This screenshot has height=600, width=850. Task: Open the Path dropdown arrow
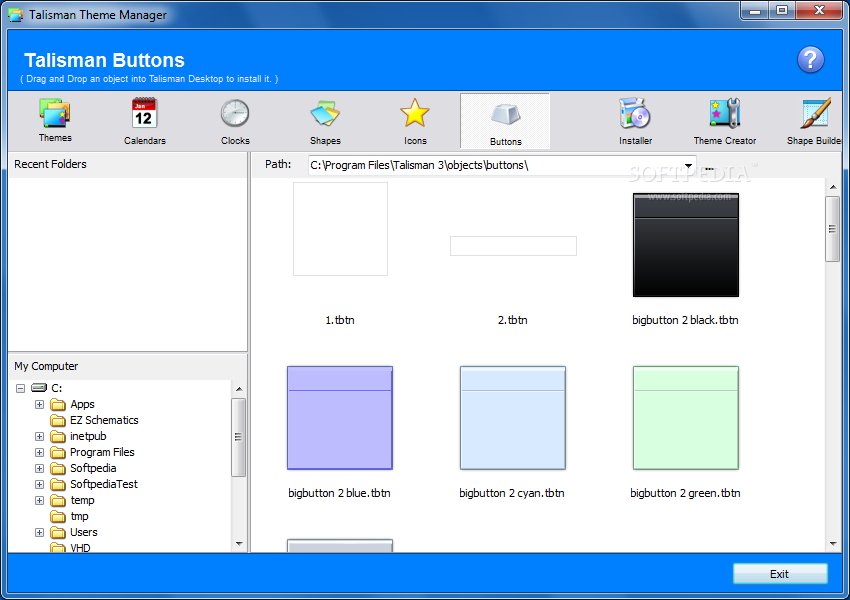[688, 165]
